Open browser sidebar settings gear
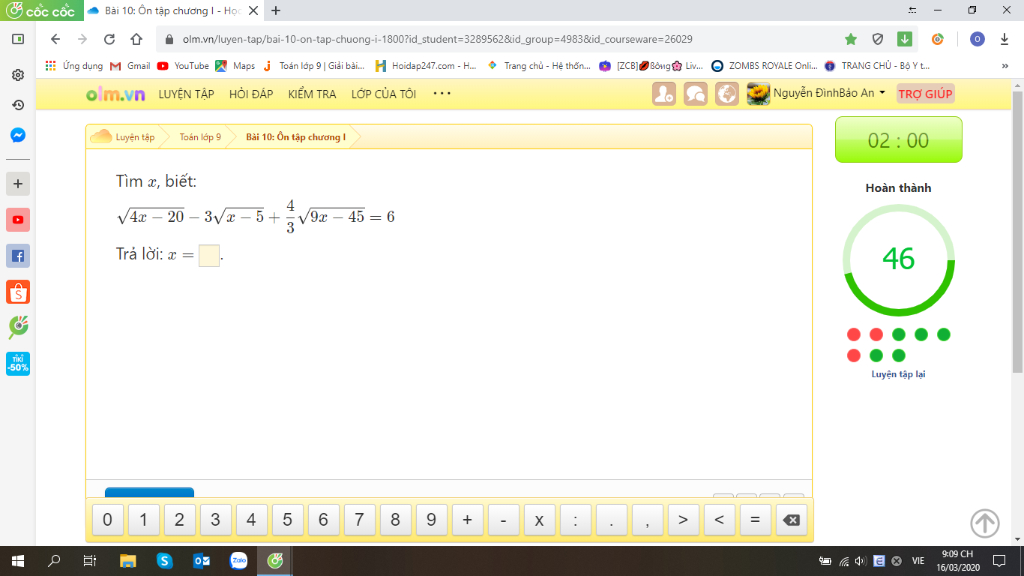The width and height of the screenshot is (1024, 576). pyautogui.click(x=18, y=75)
